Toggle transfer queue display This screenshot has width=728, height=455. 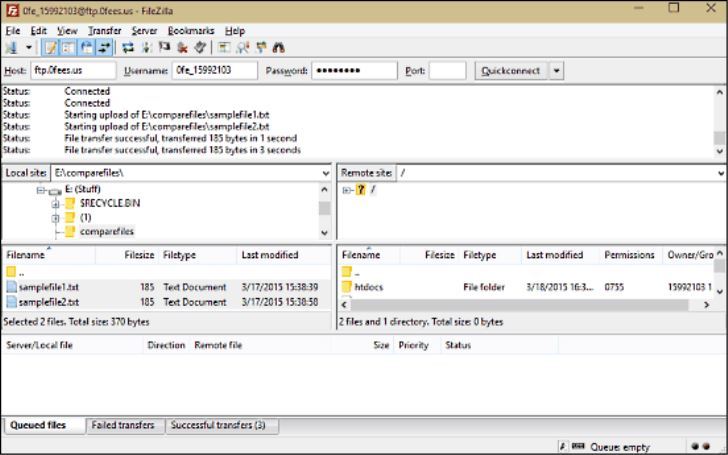pyautogui.click(x=104, y=47)
